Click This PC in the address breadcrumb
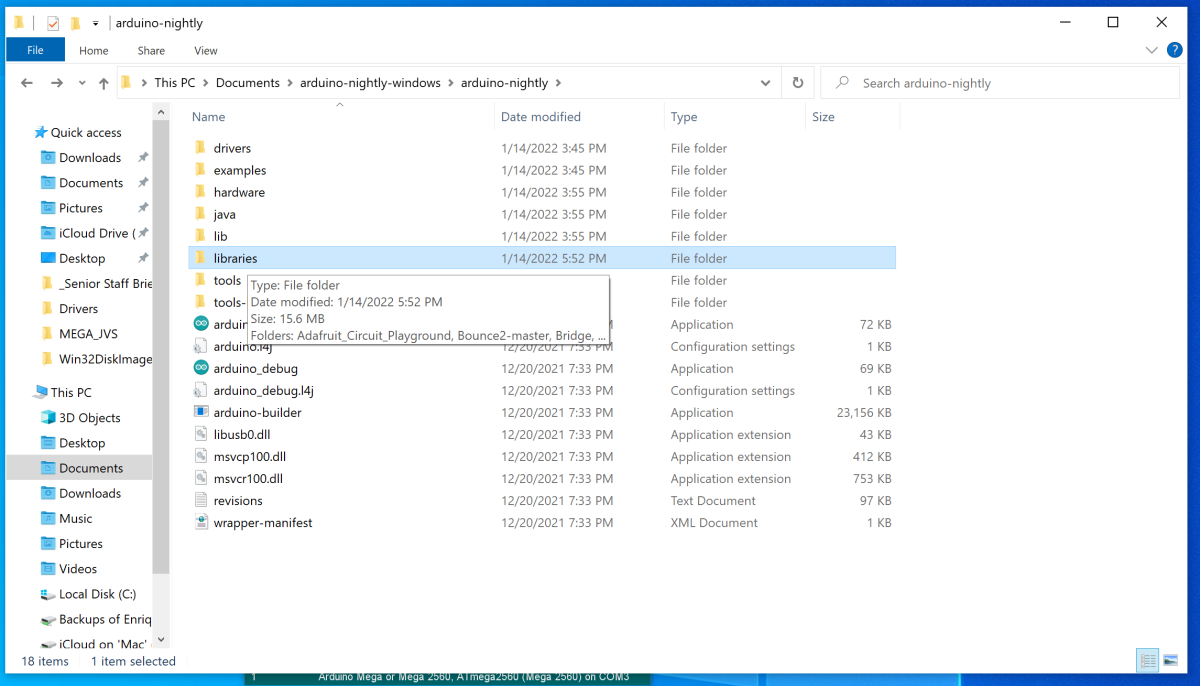This screenshot has width=1200, height=686. click(175, 83)
